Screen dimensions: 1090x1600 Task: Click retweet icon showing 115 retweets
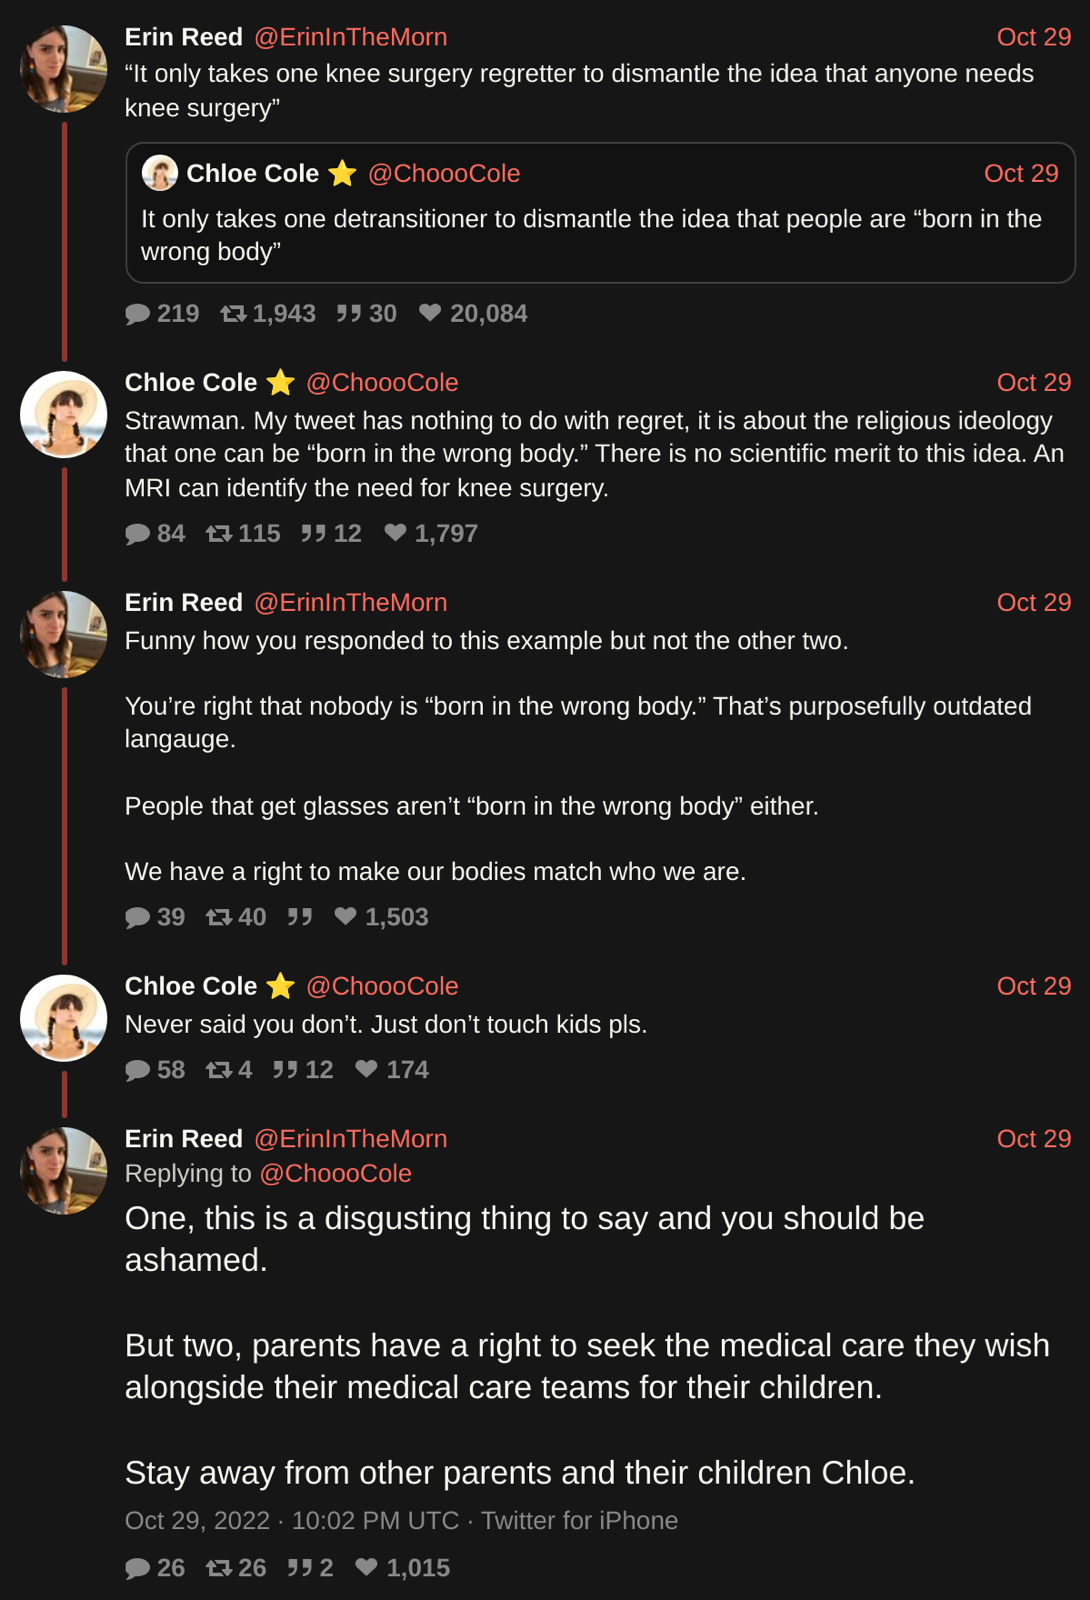click(218, 534)
